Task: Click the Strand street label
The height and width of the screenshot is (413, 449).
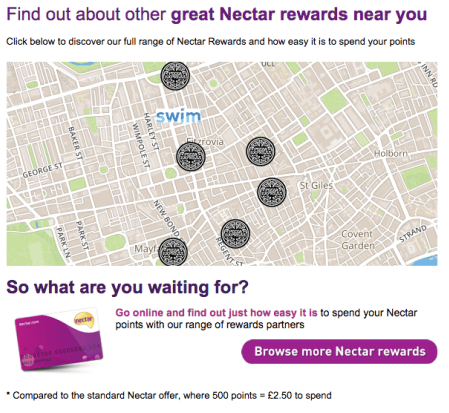Action: pos(413,233)
